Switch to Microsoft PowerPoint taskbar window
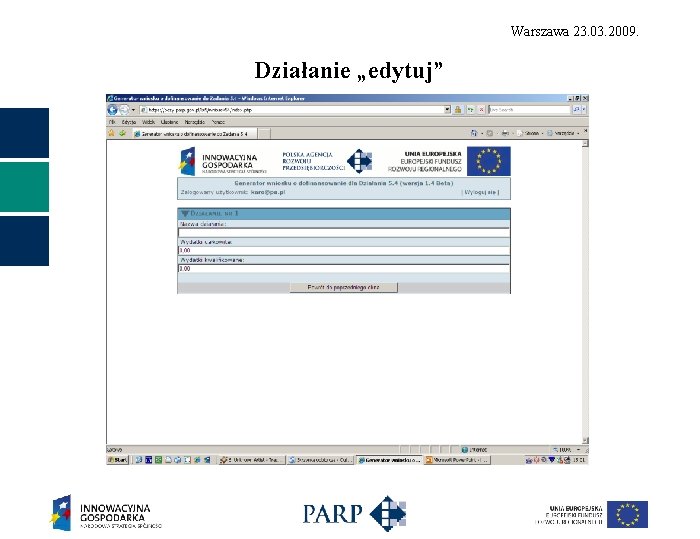700x539 pixels. point(456,460)
